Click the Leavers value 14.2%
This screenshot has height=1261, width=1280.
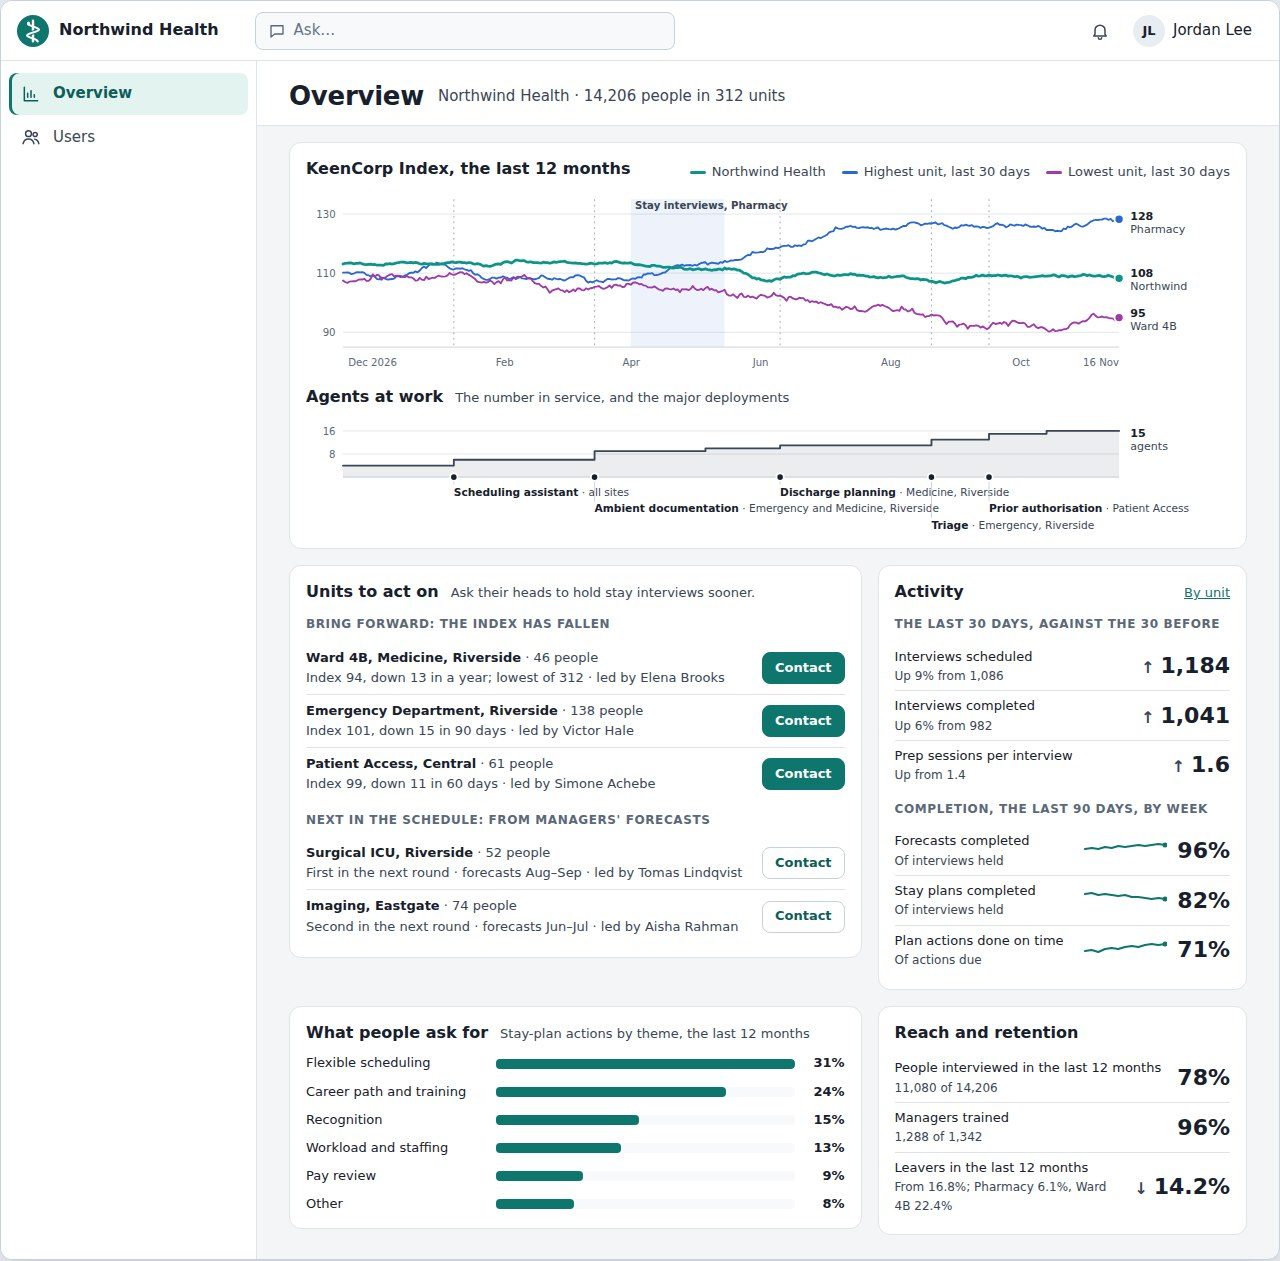[x=1192, y=1187]
